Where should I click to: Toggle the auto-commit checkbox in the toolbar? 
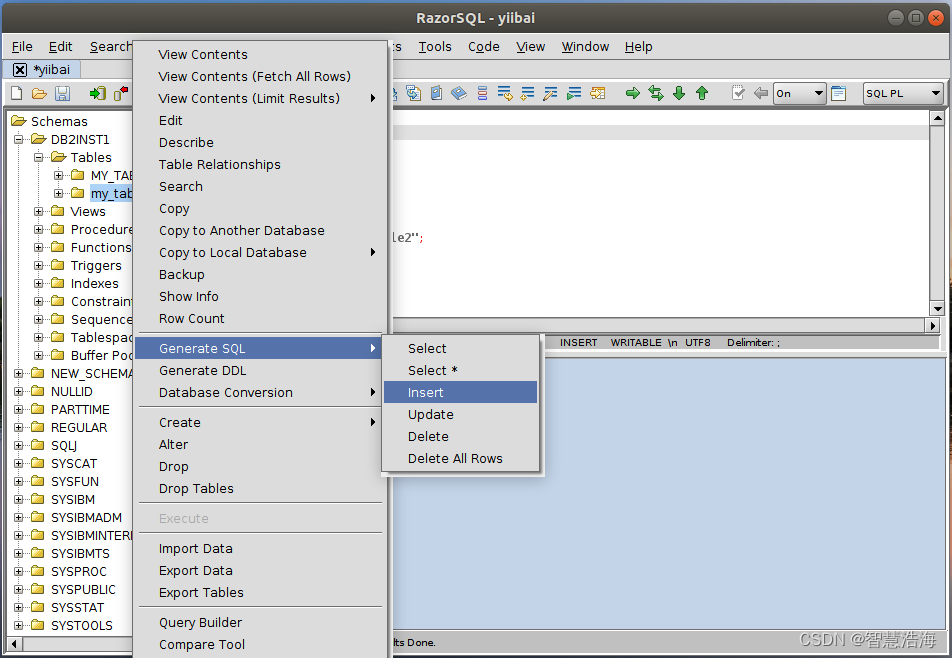[x=738, y=93]
